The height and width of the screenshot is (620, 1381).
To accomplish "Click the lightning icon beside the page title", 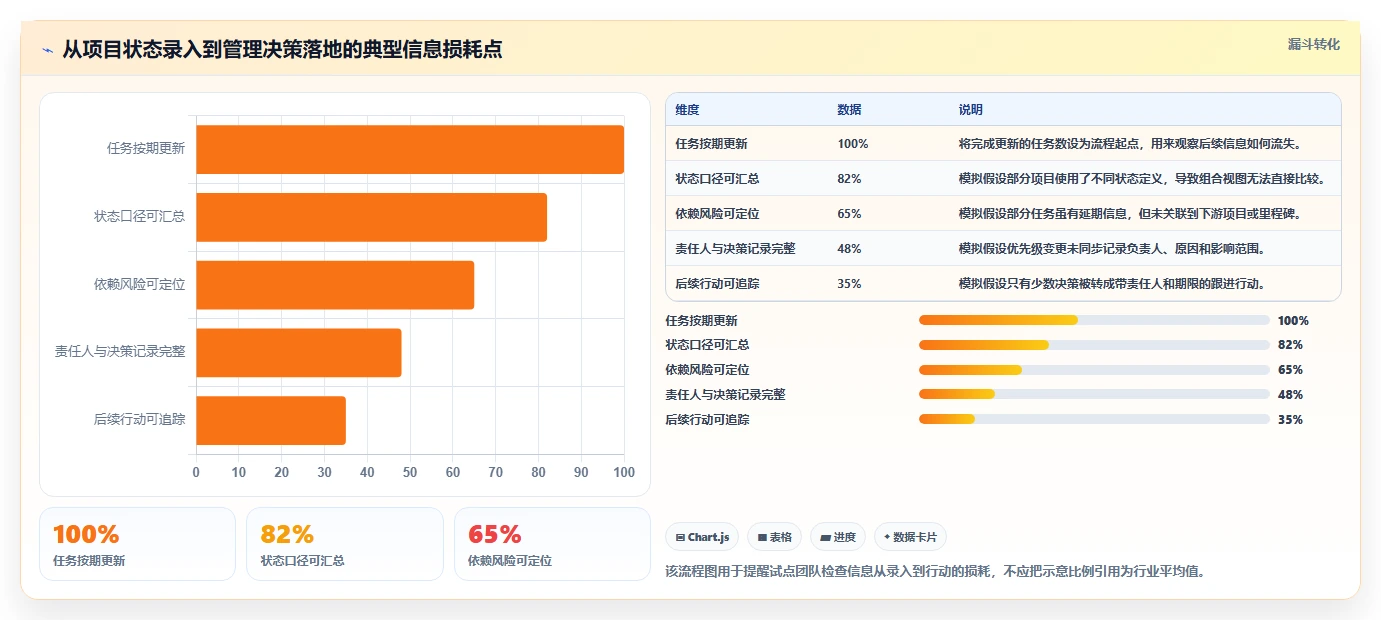I will coord(47,49).
